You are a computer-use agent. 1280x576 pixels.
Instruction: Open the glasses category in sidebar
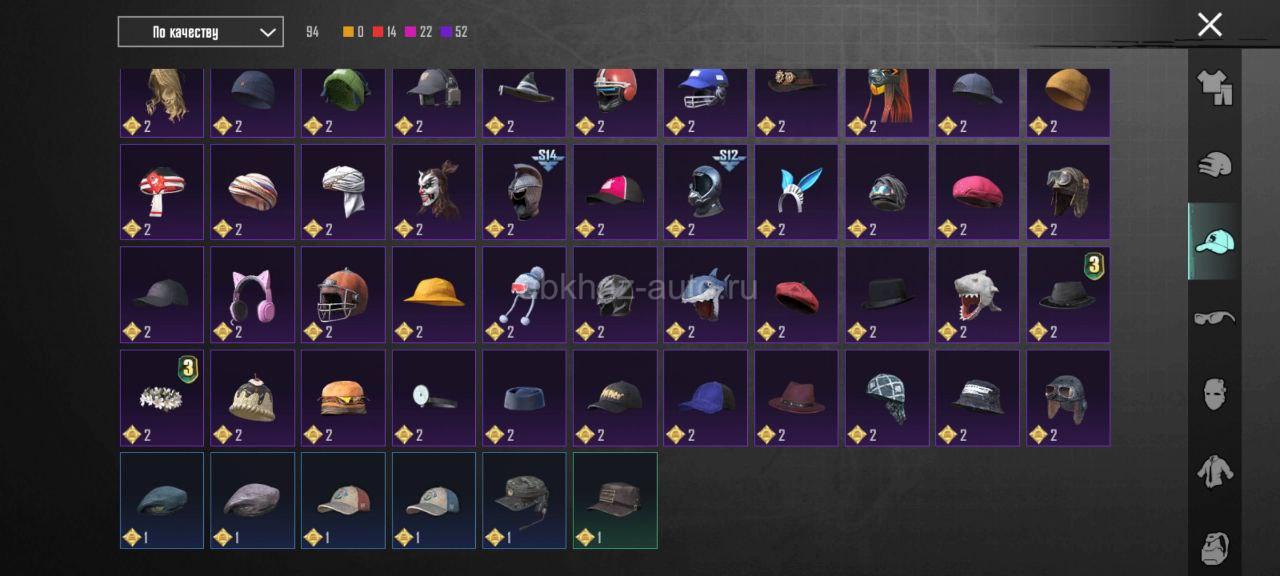[x=1215, y=318]
